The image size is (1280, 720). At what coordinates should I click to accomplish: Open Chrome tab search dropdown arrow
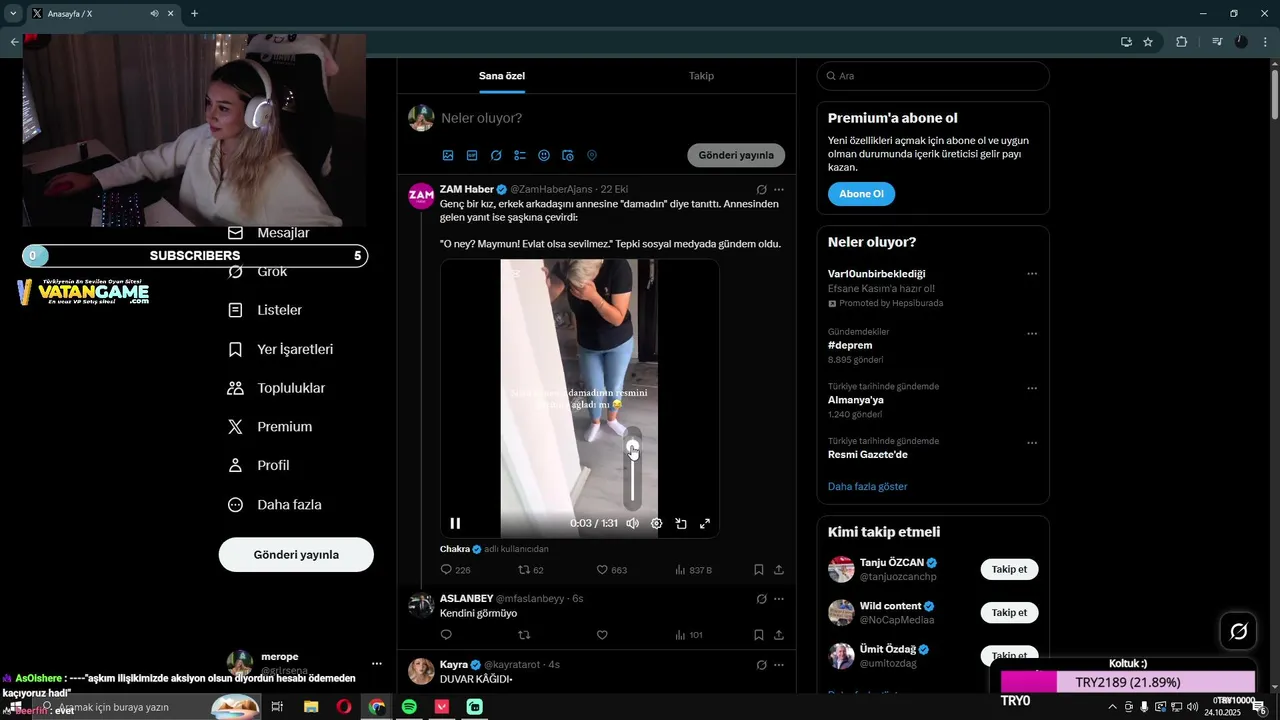(13, 14)
